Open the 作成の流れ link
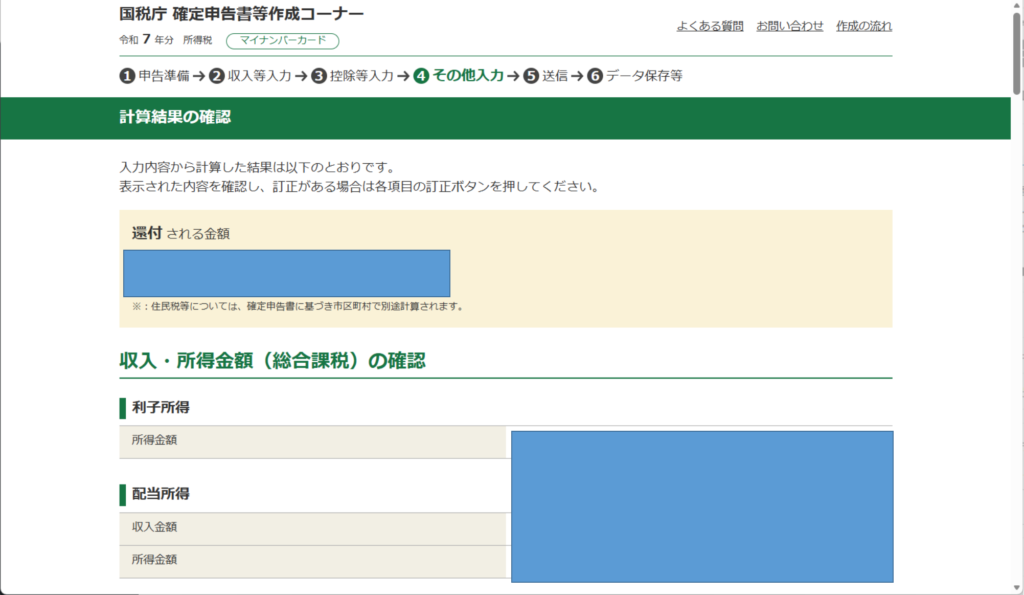 pyautogui.click(x=863, y=26)
